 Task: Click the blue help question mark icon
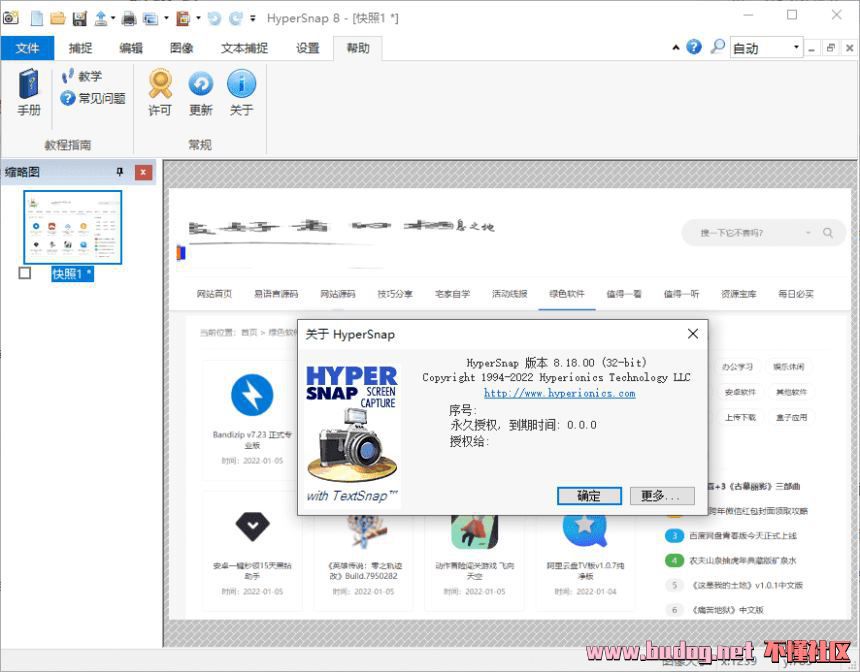694,47
